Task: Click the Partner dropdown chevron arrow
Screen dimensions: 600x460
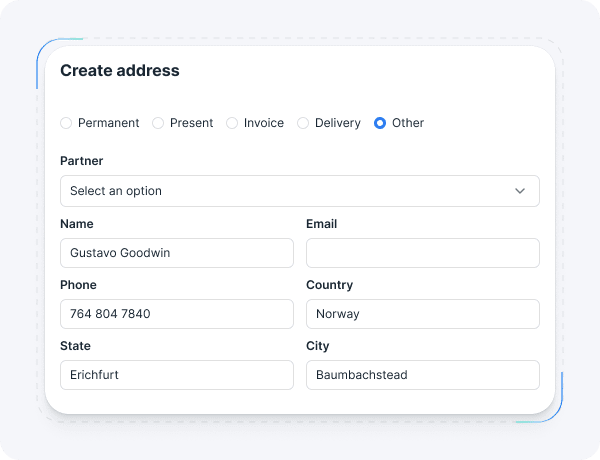Action: 520,191
